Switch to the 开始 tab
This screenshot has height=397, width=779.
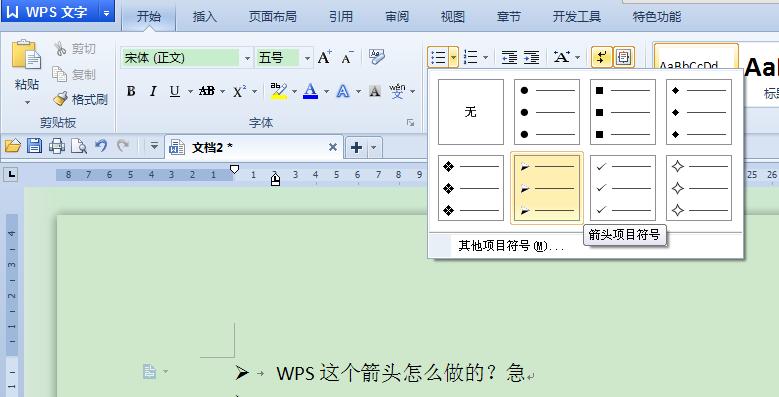click(x=149, y=16)
